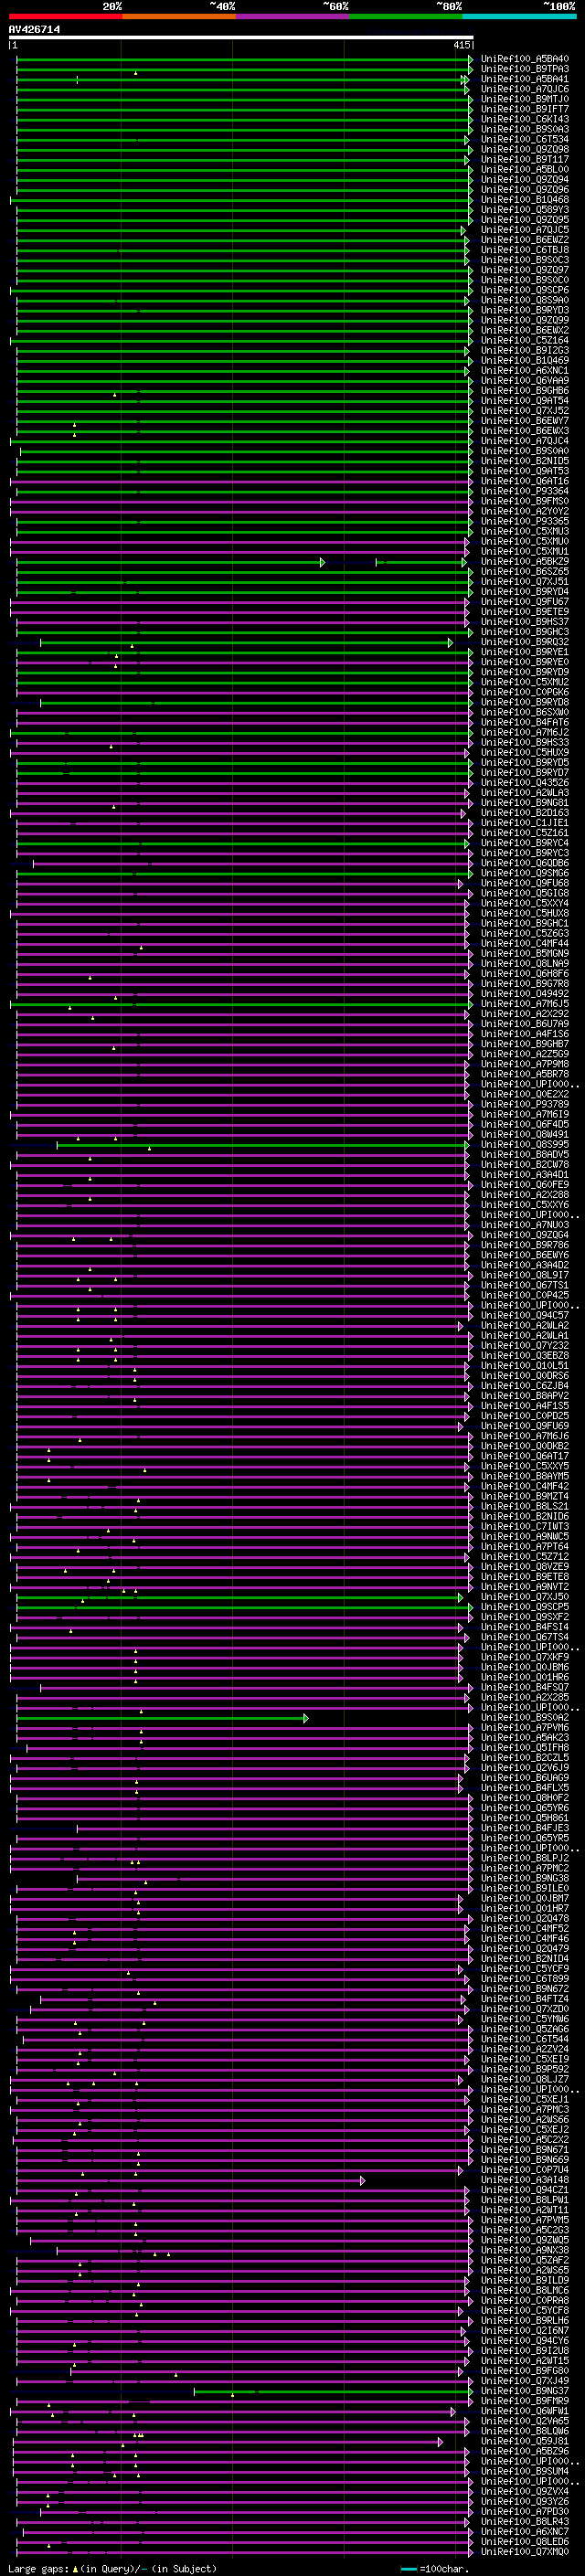Click the cyan ~100% legend segment
Viewport: 585px width, 2576px height.
519,17
